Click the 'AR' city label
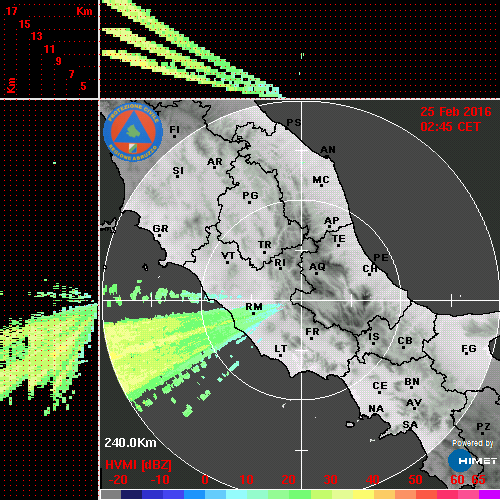This screenshot has height=500, width=500. click(215, 162)
